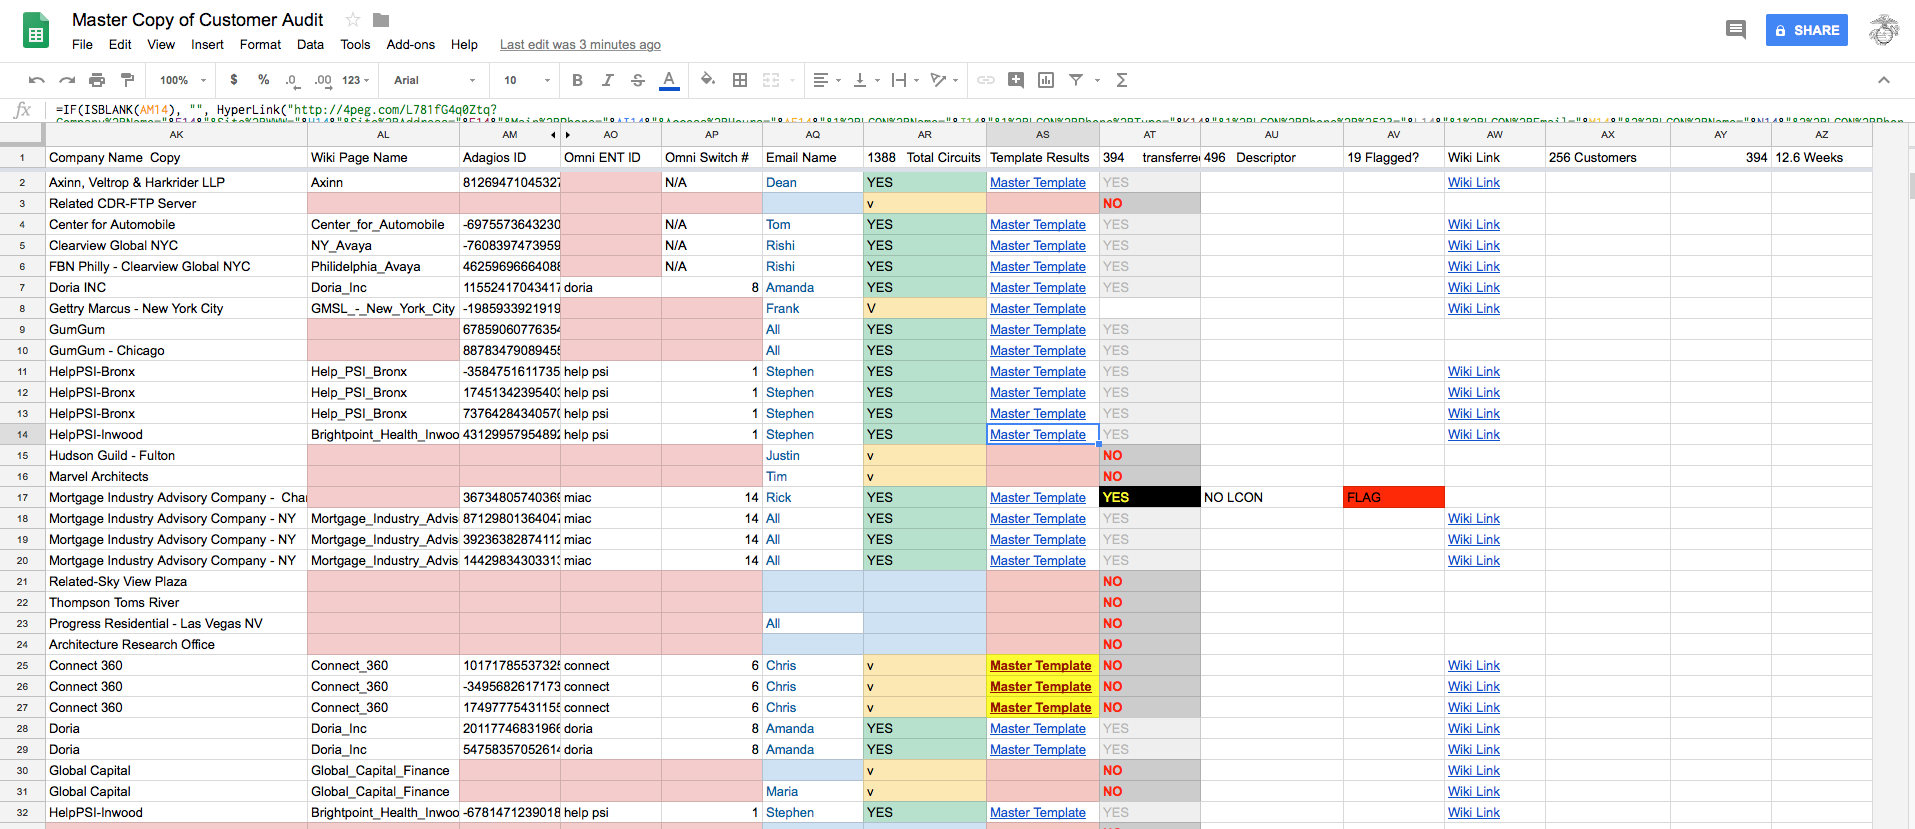This screenshot has height=829, width=1915.
Task: Select the black highlighted YES cell
Action: tap(1149, 497)
